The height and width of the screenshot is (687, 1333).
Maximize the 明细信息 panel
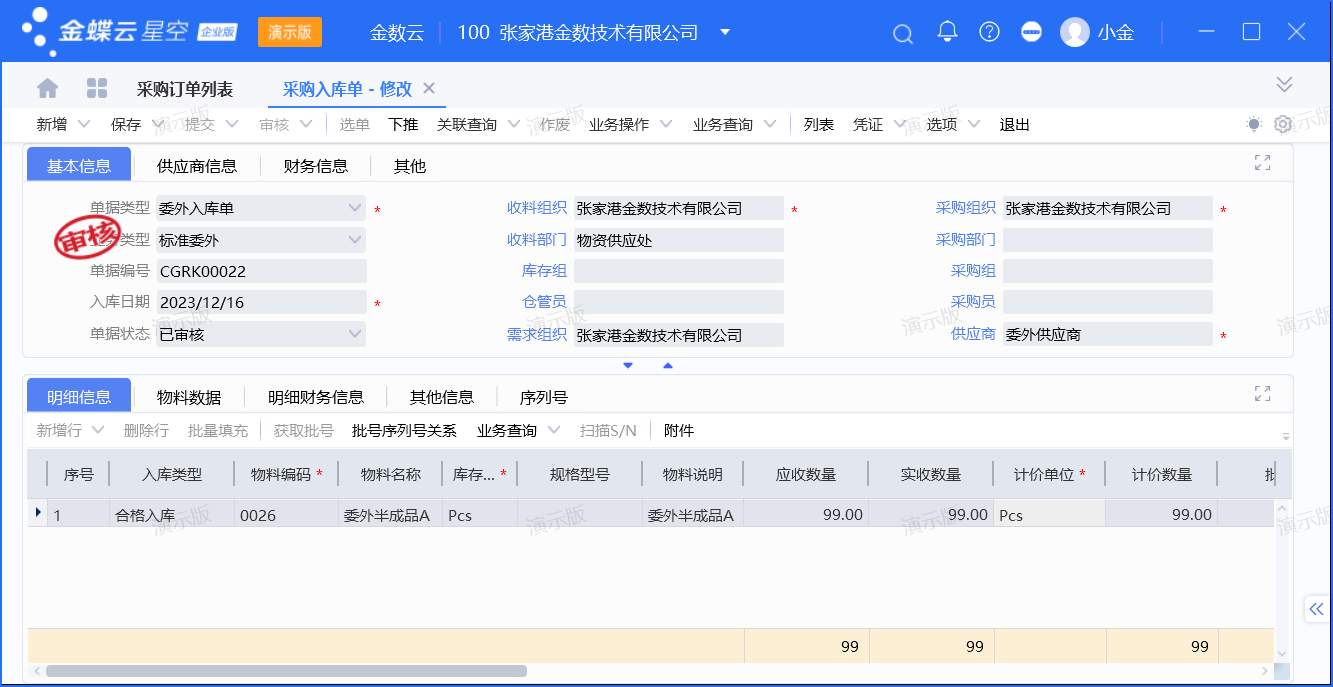pyautogui.click(x=1262, y=394)
